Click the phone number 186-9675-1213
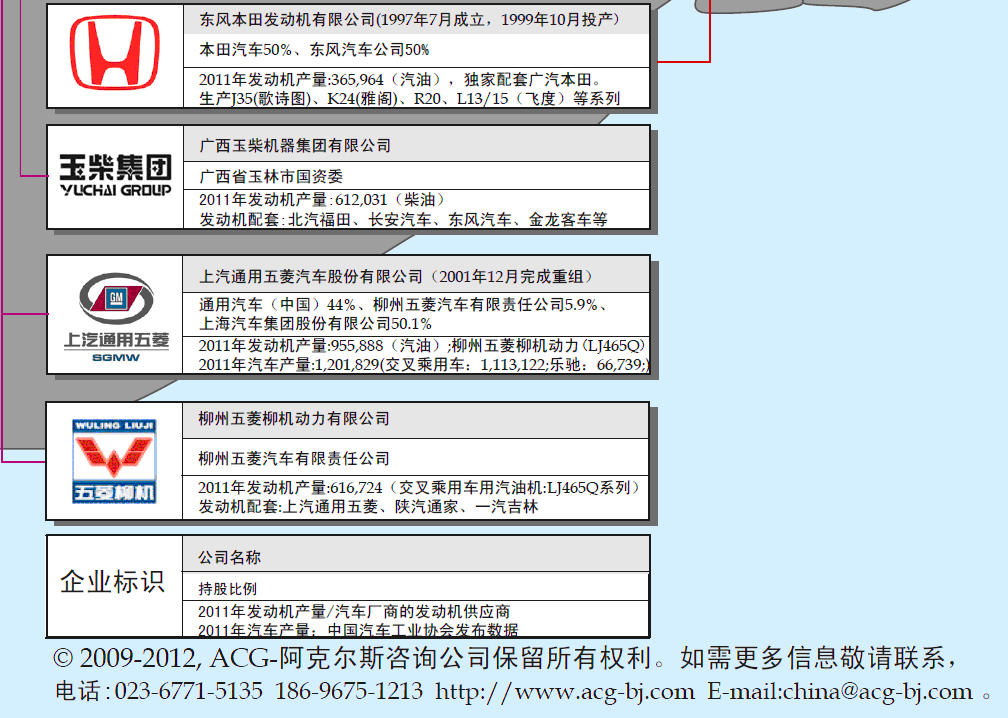Screen dimensions: 1008x718 tap(348, 692)
